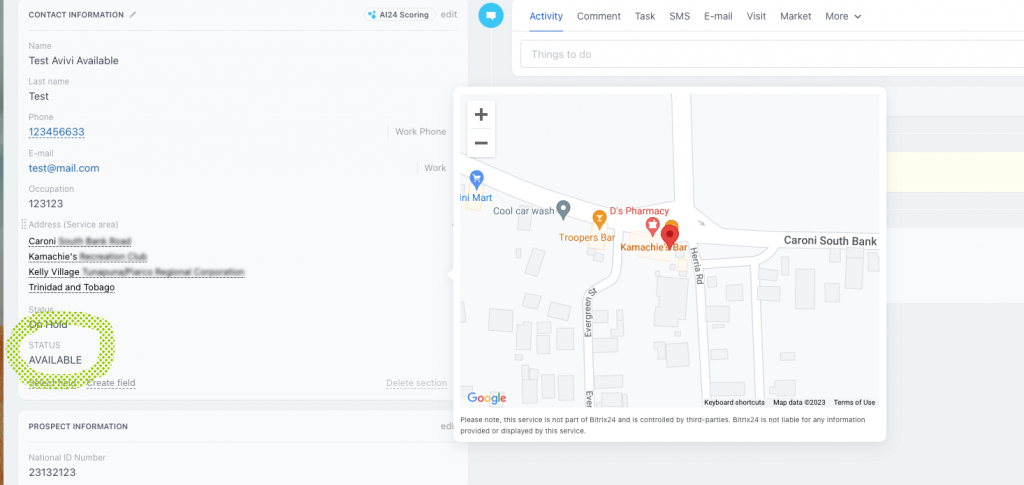Screen dimensions: 1024x485
Task: Click the D's Pharmacy map marker
Action: coord(651,226)
